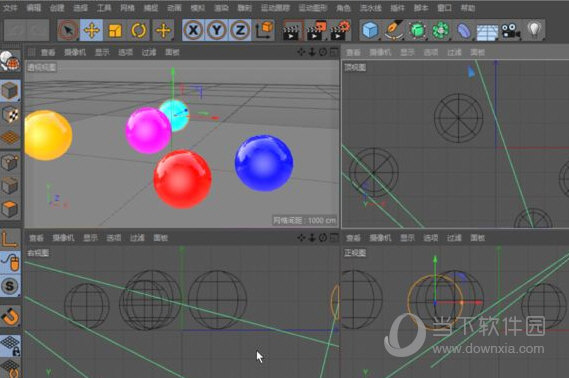Open Render Settings gear clapperboard
The width and height of the screenshot is (569, 378).
(x=340, y=30)
